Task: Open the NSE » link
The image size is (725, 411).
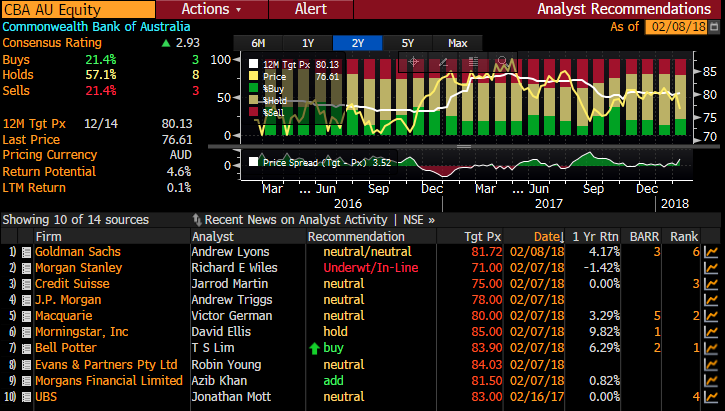Action: 419,220
